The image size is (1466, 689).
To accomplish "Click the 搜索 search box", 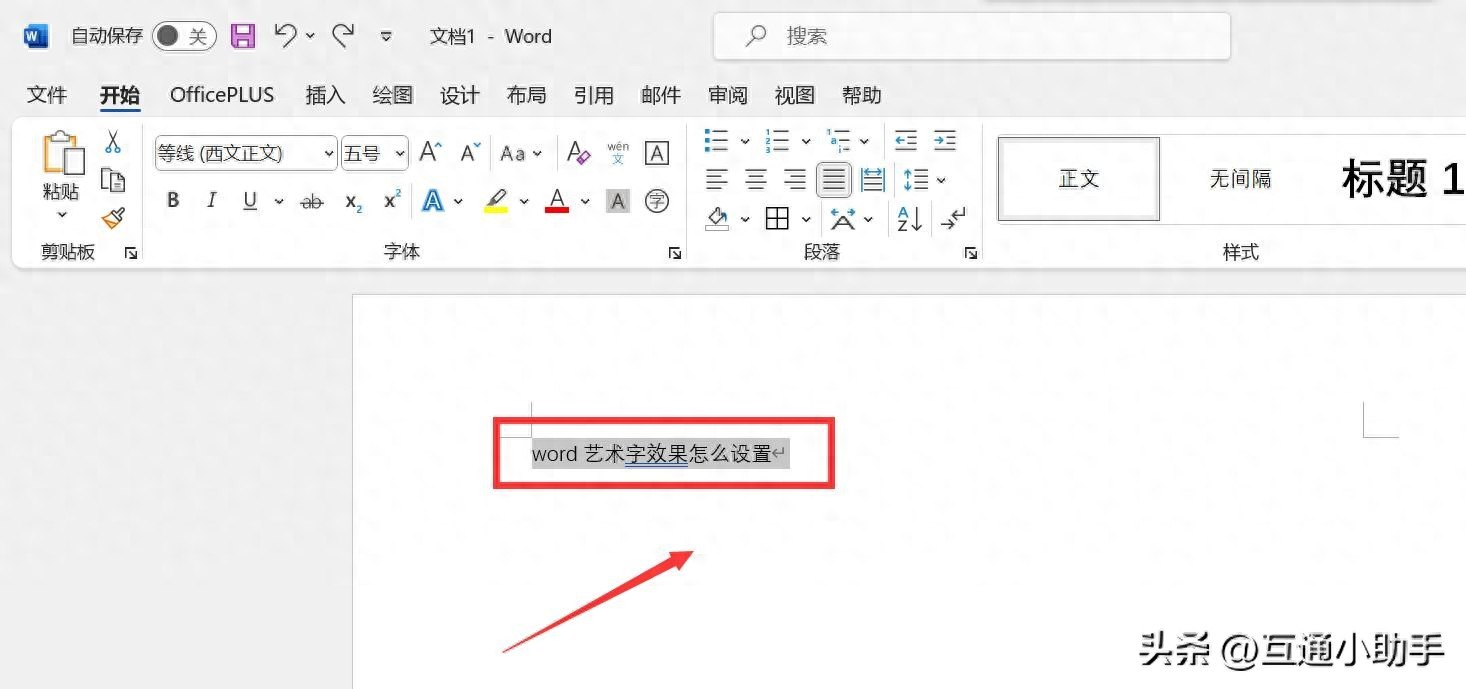I will (x=970, y=37).
